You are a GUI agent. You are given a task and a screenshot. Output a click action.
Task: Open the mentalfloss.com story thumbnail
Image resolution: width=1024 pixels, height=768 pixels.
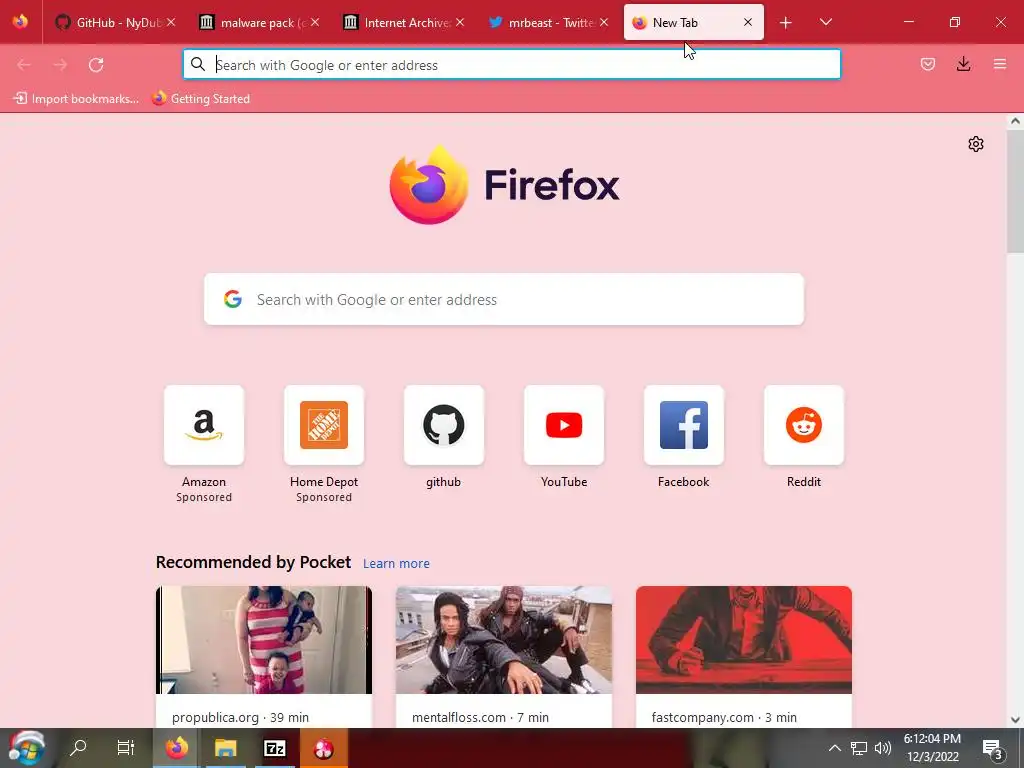[x=504, y=639]
